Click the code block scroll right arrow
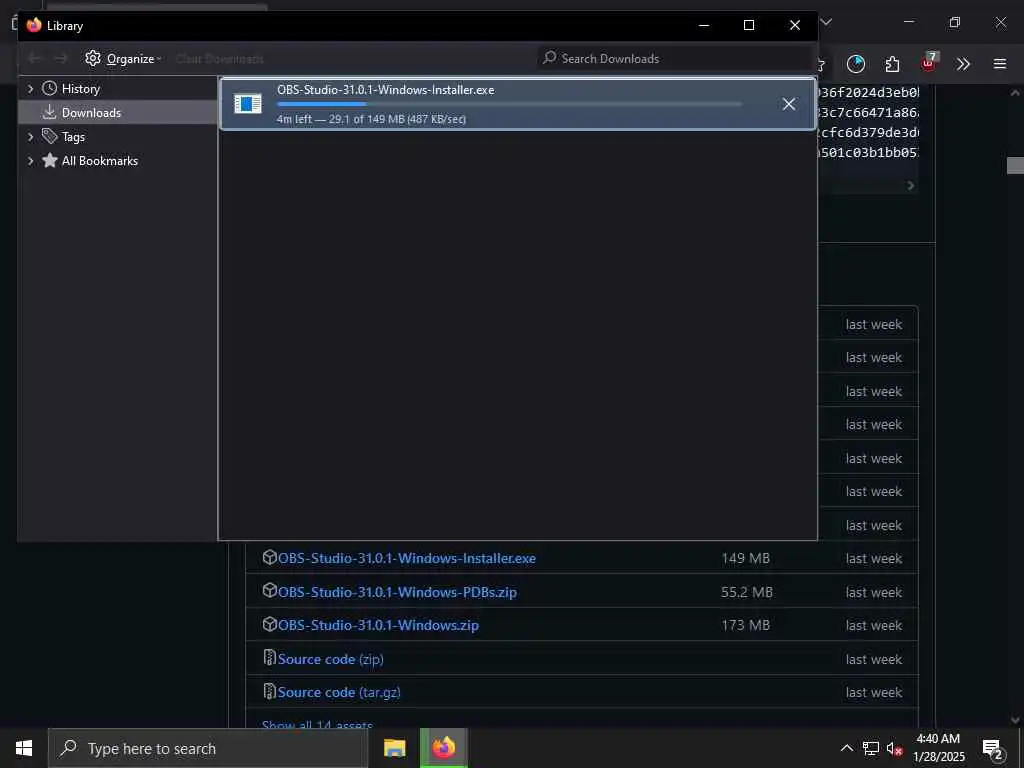The image size is (1024, 768). point(910,186)
